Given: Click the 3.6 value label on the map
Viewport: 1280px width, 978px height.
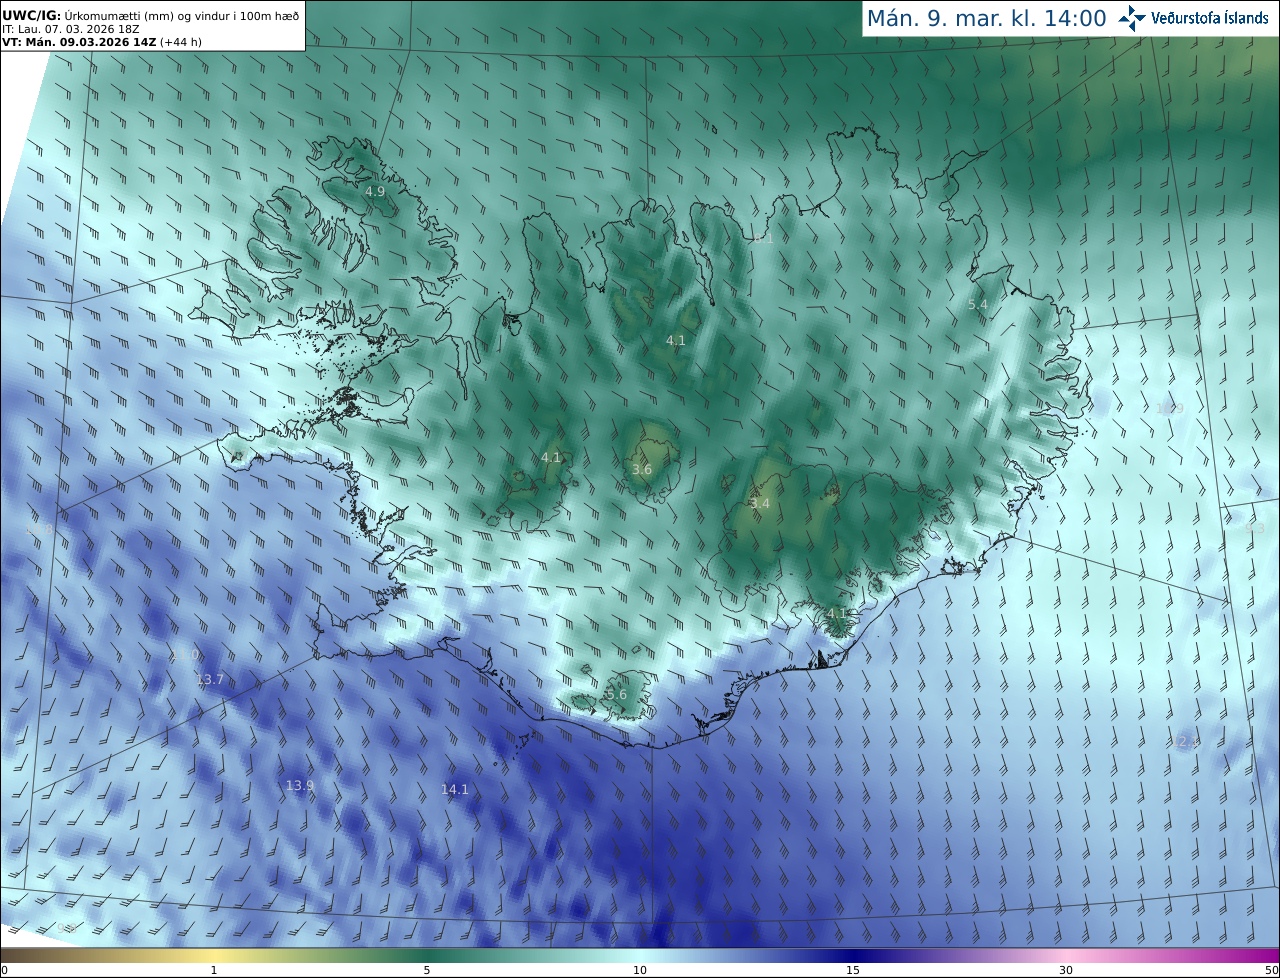Looking at the screenshot, I should (x=642, y=469).
